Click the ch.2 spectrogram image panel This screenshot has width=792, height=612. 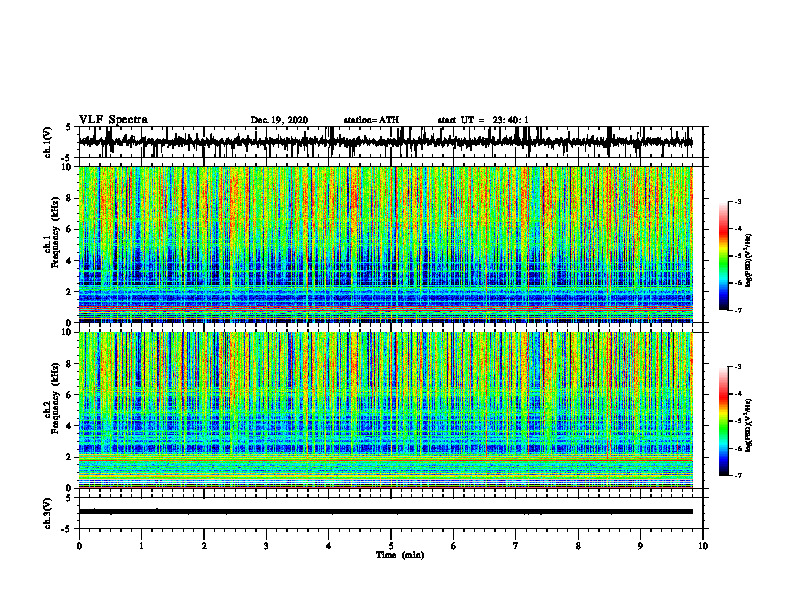[386, 410]
